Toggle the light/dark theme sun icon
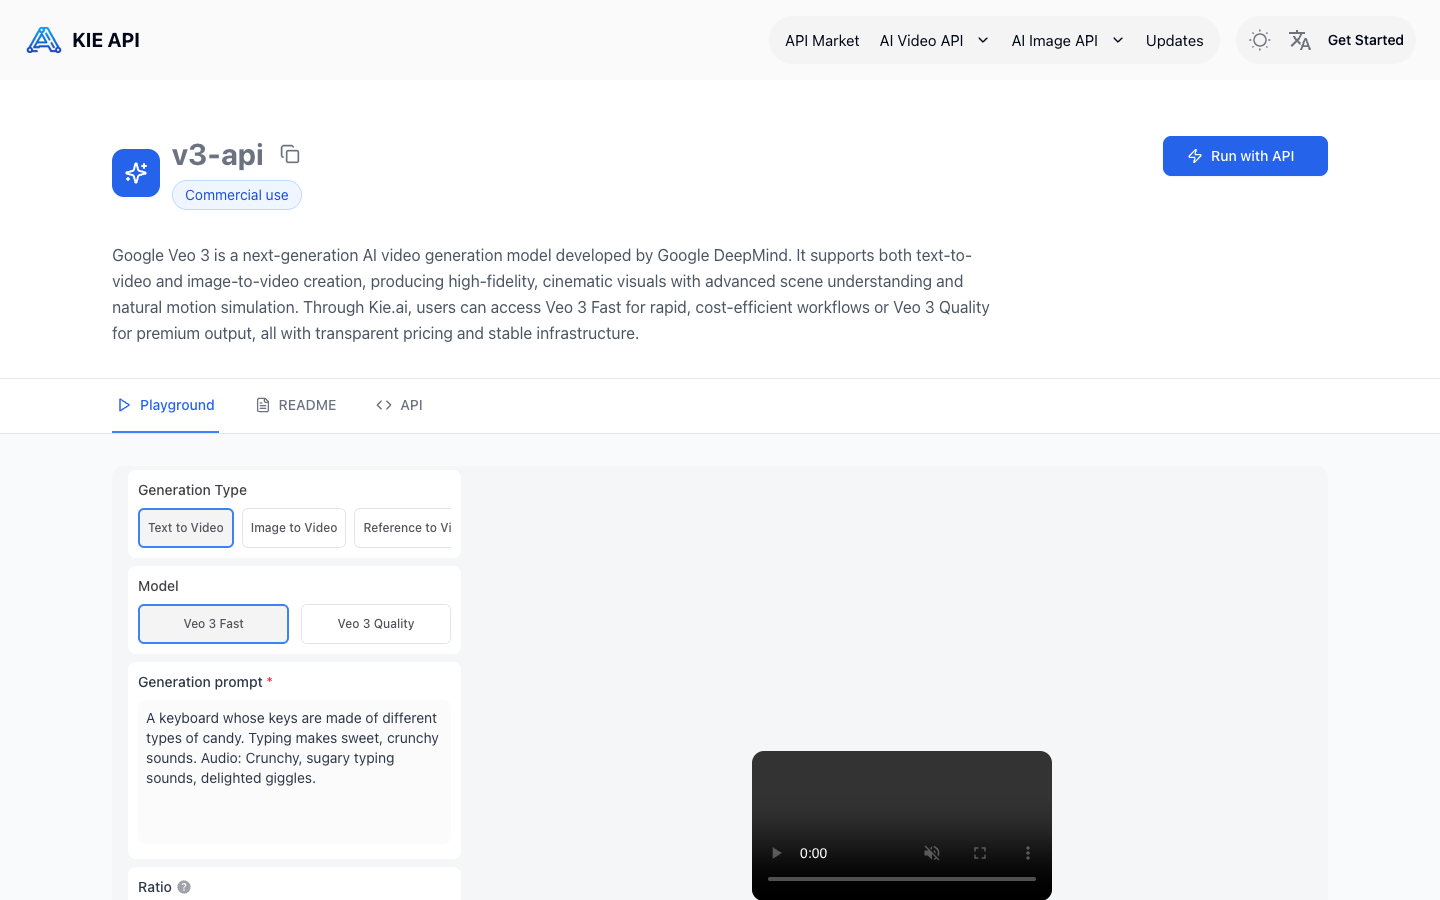 (x=1260, y=40)
